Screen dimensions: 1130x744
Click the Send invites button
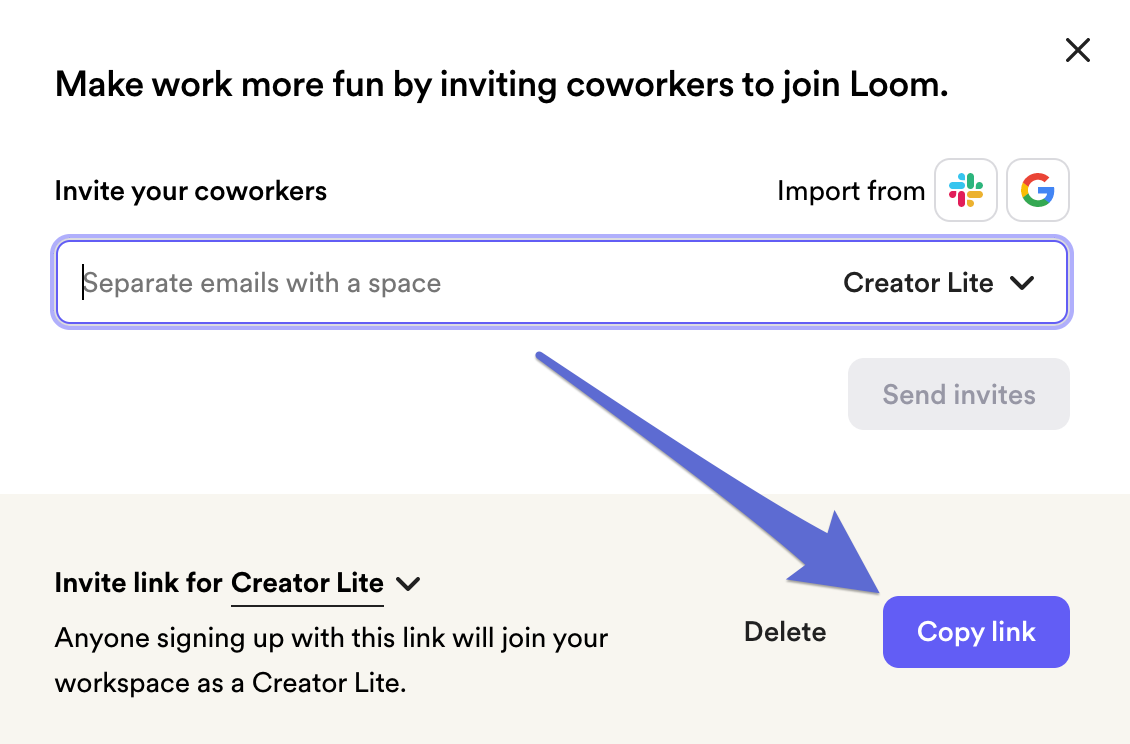tap(958, 394)
